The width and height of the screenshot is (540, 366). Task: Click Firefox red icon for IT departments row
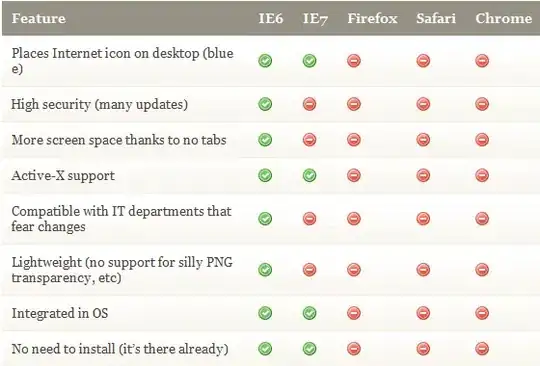coord(354,219)
